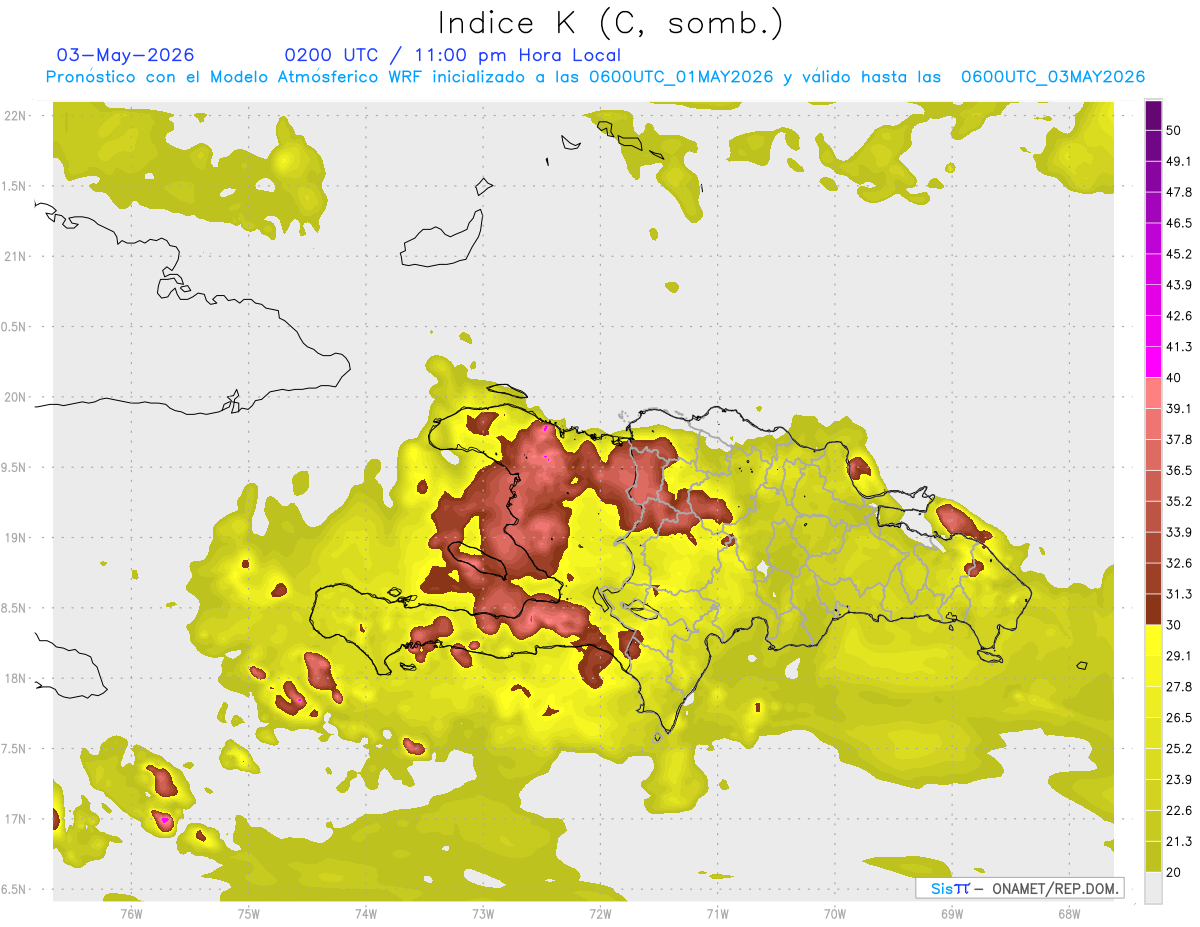The image size is (1200, 927).
Task: Click the 17N latitude axis label
Action: coord(15,819)
